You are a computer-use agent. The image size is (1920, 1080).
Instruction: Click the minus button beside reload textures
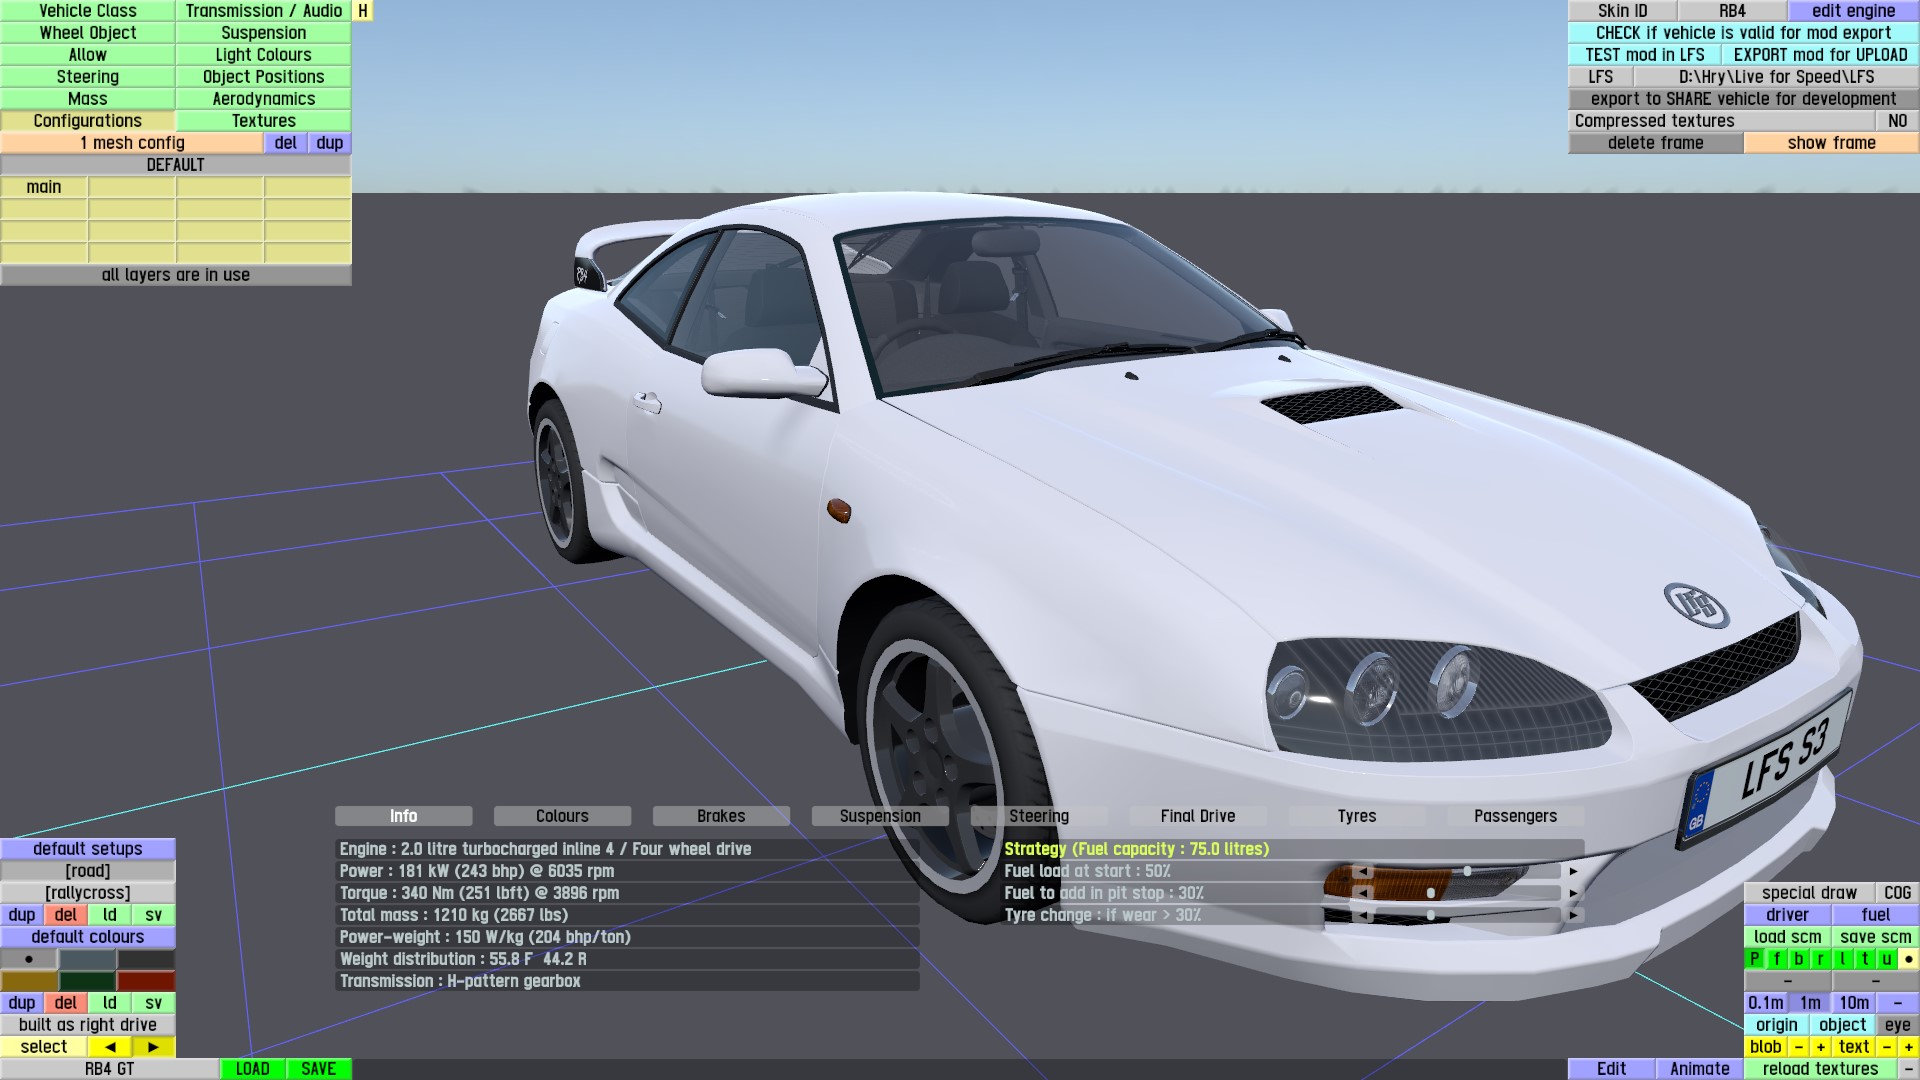tap(1908, 1069)
